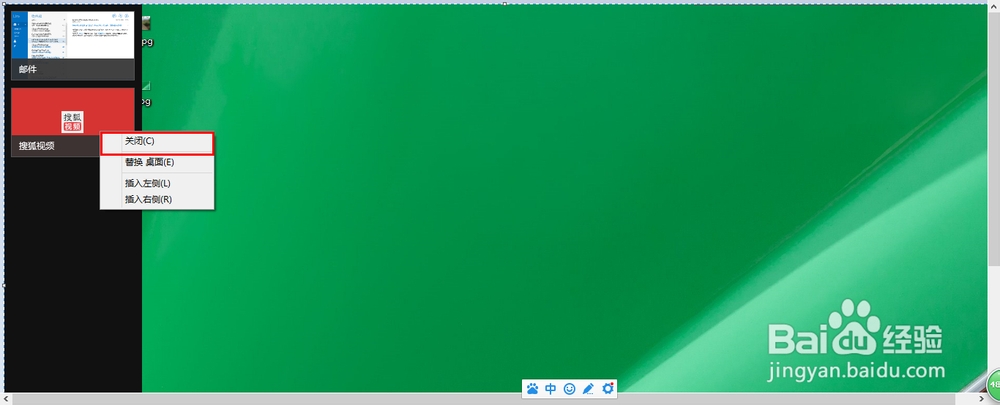
Task: Select 插入左侧(L) menu entry
Action: pos(157,183)
